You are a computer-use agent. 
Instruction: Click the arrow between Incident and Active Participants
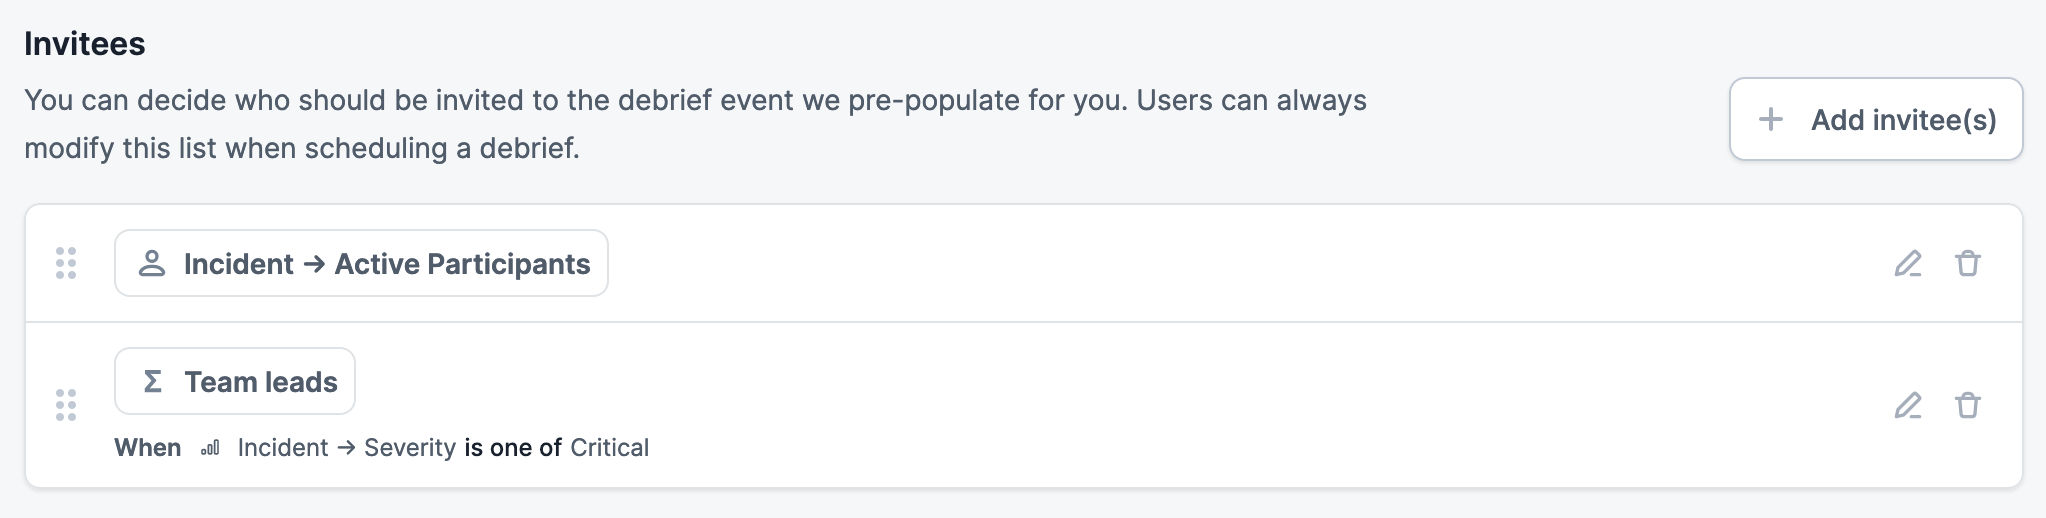314,264
